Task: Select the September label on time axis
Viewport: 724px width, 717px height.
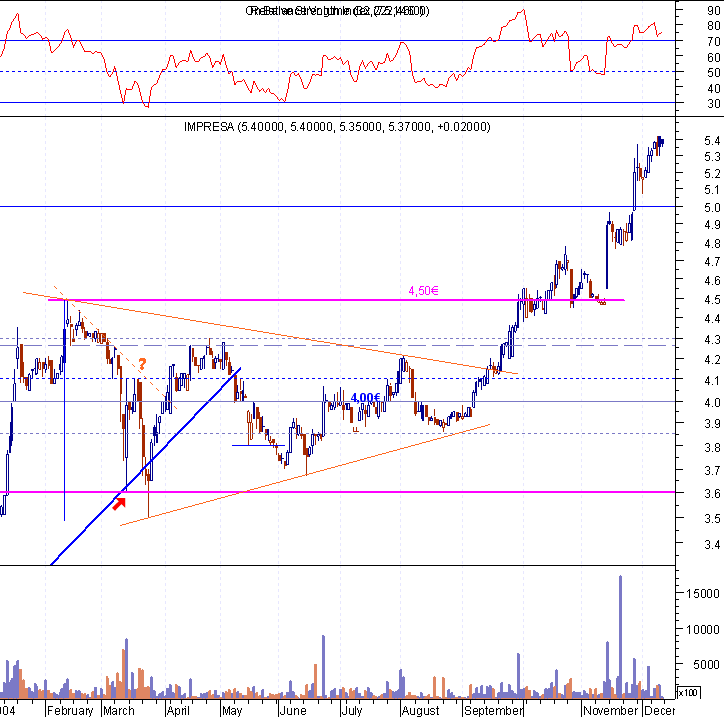Action: [x=493, y=711]
